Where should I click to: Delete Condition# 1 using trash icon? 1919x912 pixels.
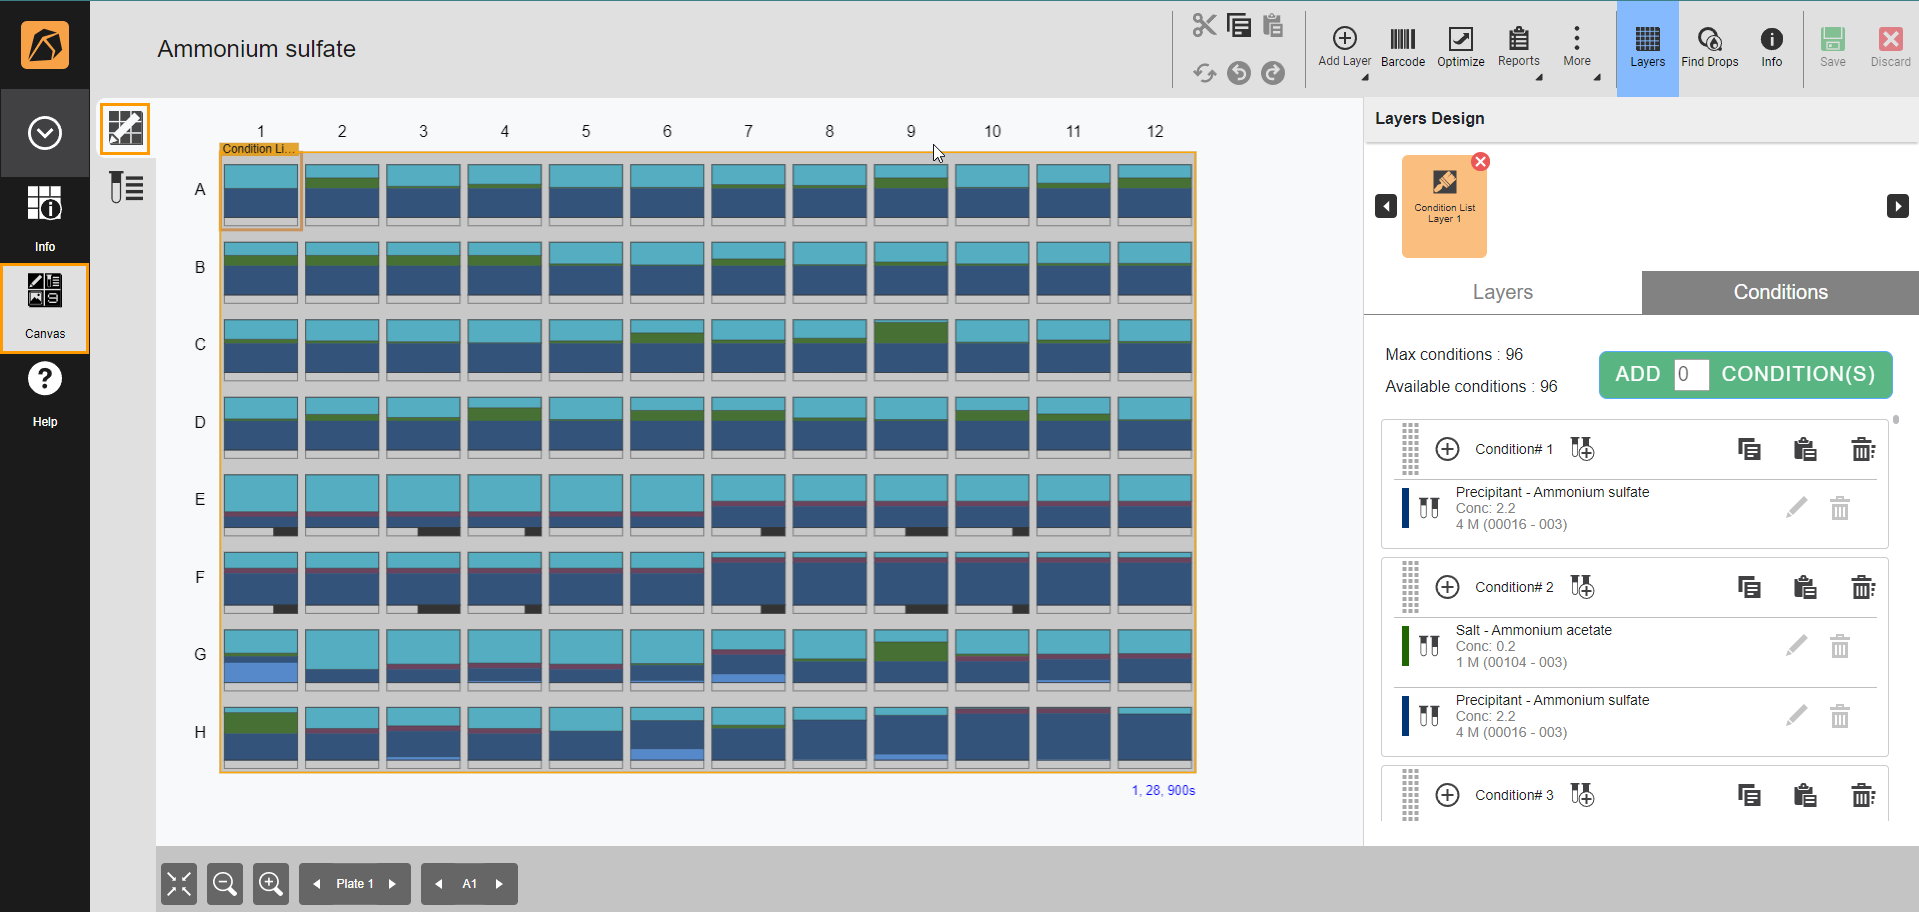pos(1862,449)
